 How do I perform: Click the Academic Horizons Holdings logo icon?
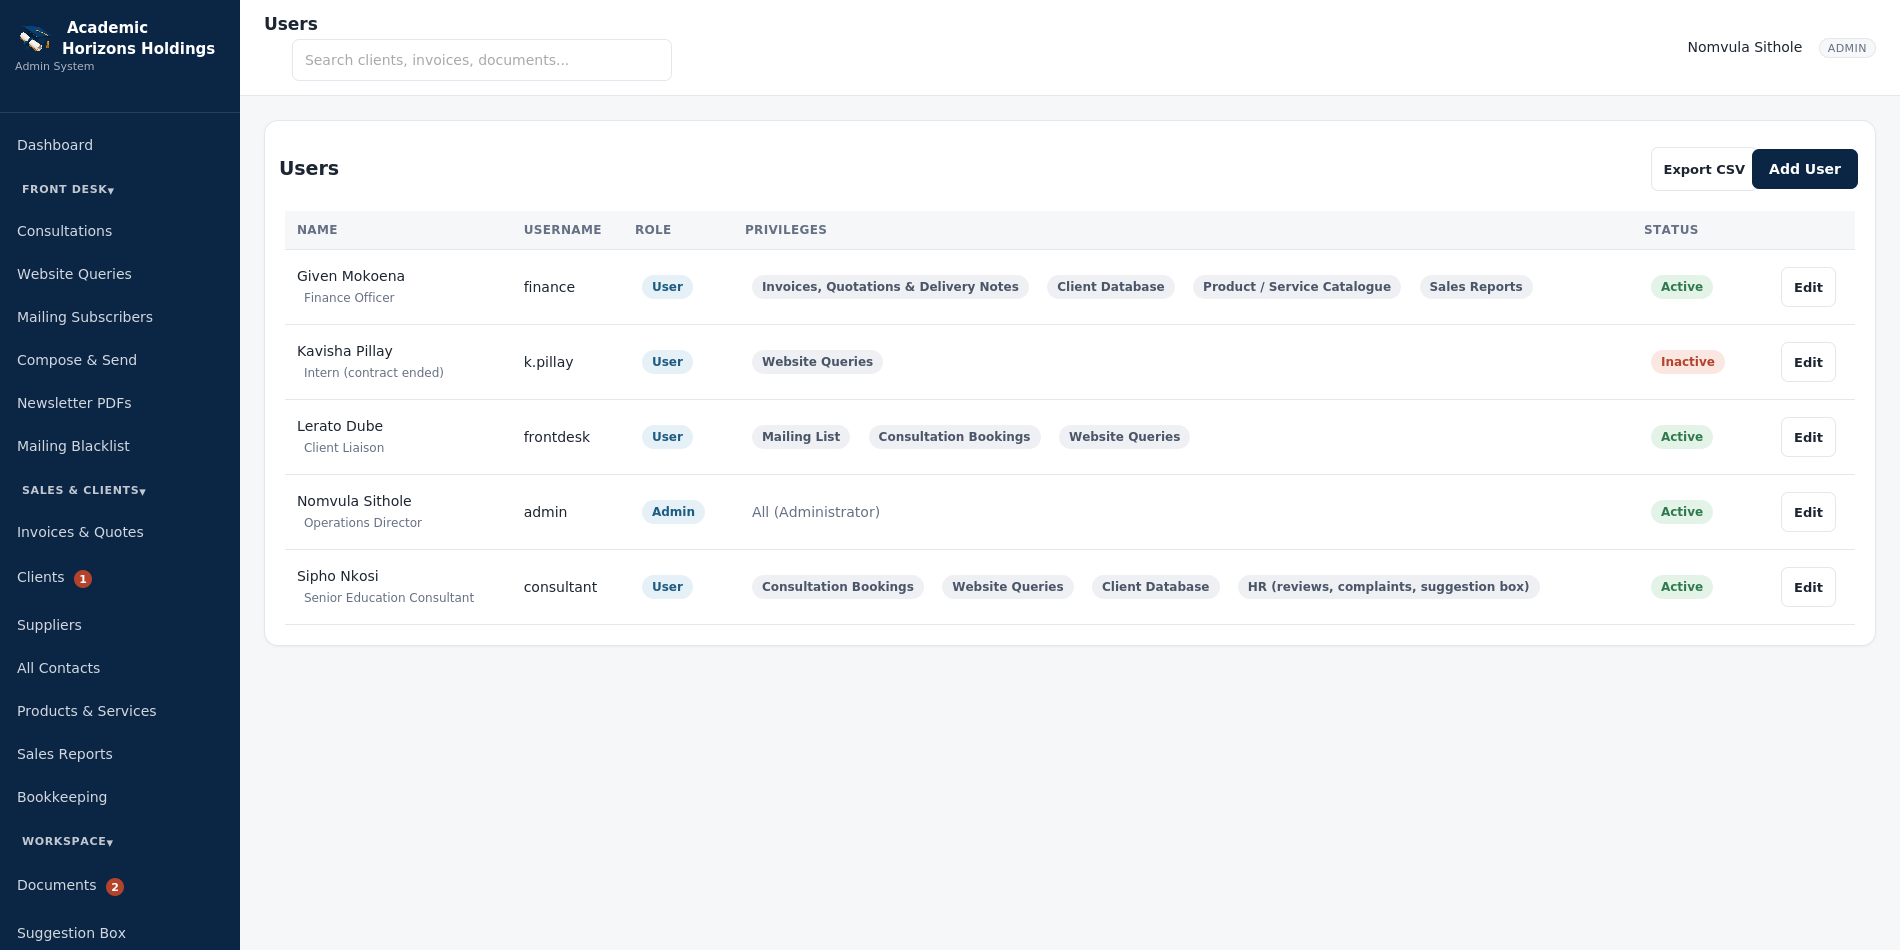(35, 39)
